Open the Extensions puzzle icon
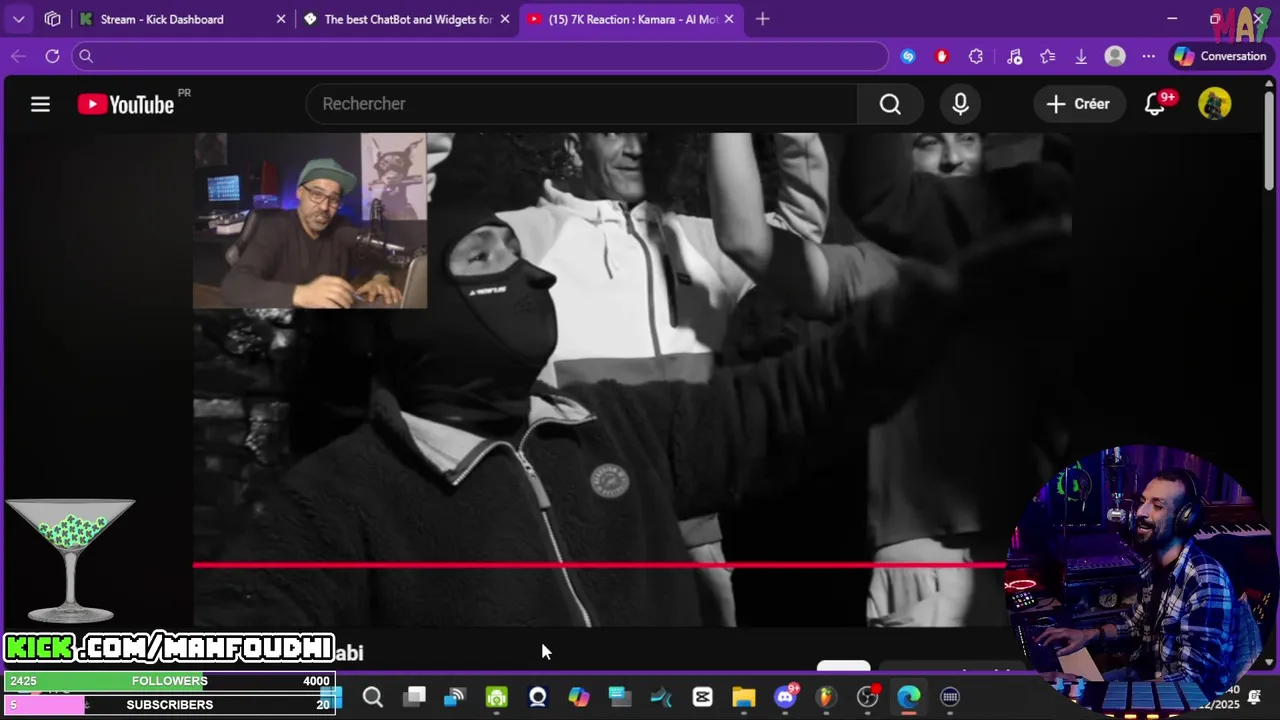The height and width of the screenshot is (720, 1280). [976, 56]
